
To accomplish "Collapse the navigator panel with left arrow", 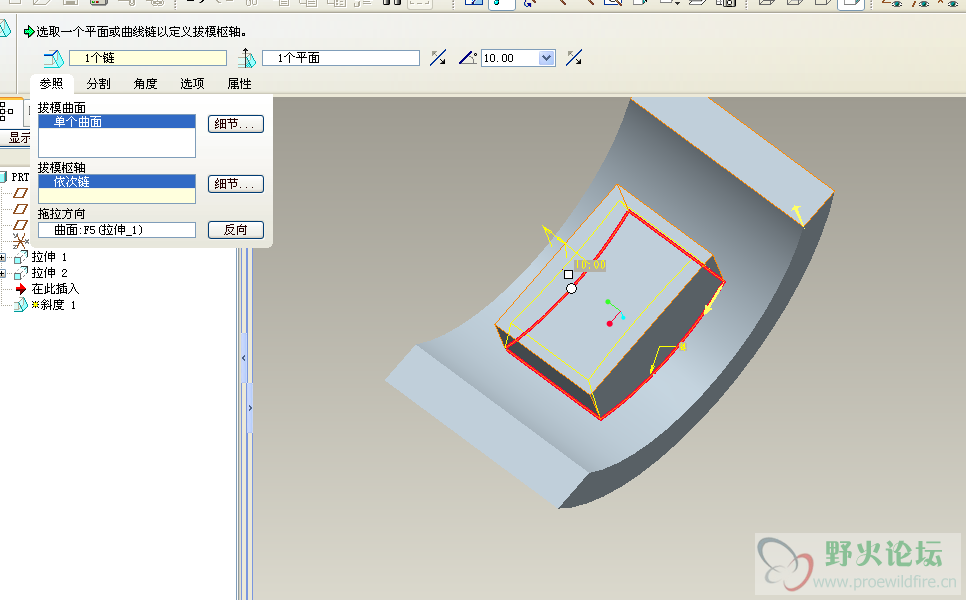I will coord(244,358).
